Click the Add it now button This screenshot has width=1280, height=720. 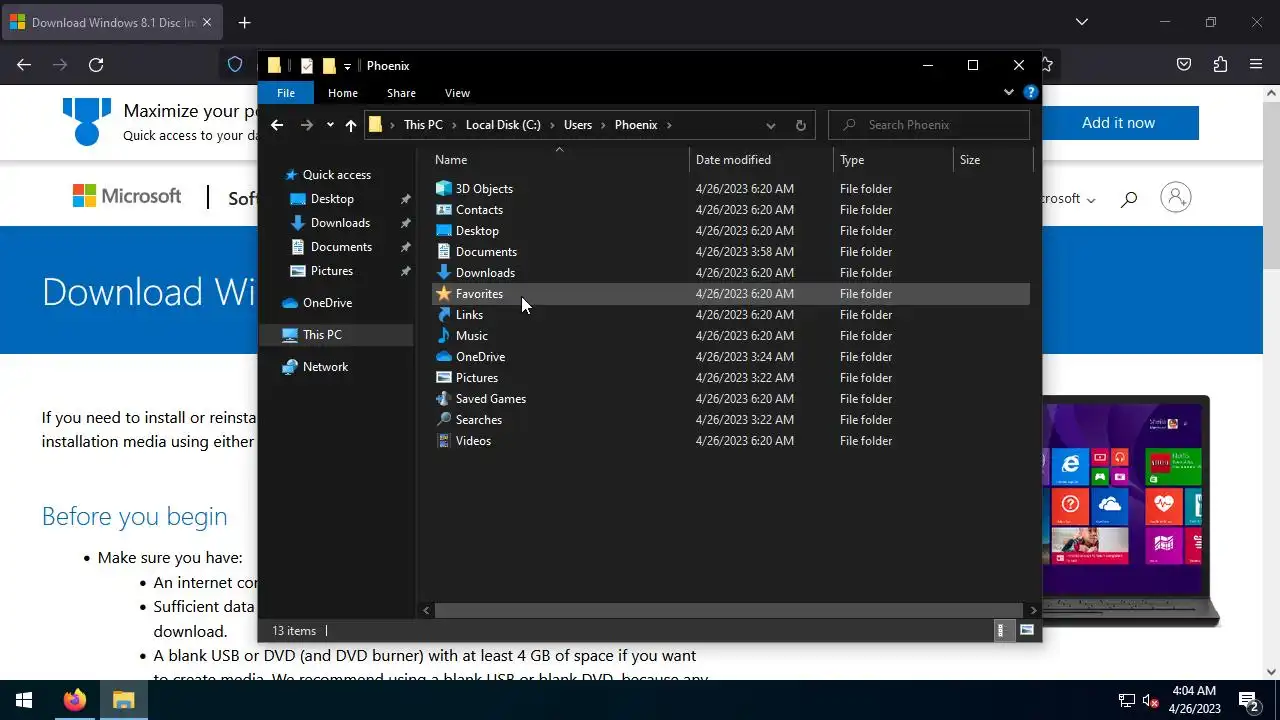[x=1118, y=123]
